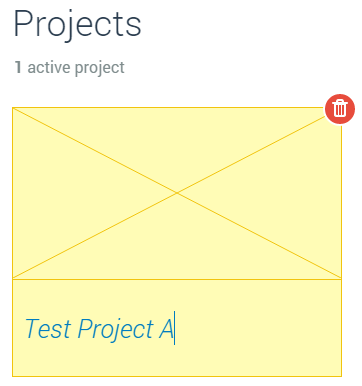Screen dimensions: 362x386
Task: Click the red trash delete icon
Action: tap(340, 109)
